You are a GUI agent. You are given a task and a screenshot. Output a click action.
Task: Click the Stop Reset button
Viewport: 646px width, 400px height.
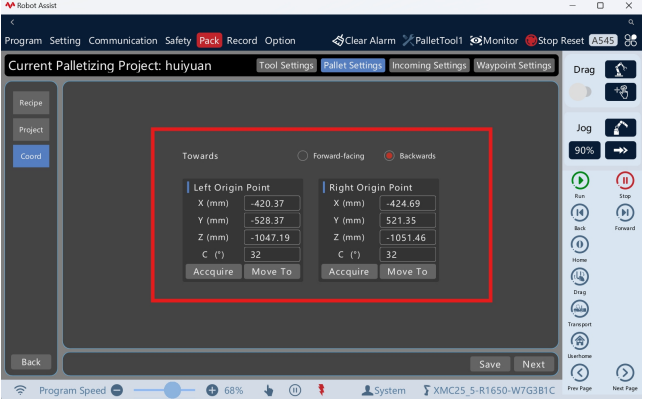555,40
